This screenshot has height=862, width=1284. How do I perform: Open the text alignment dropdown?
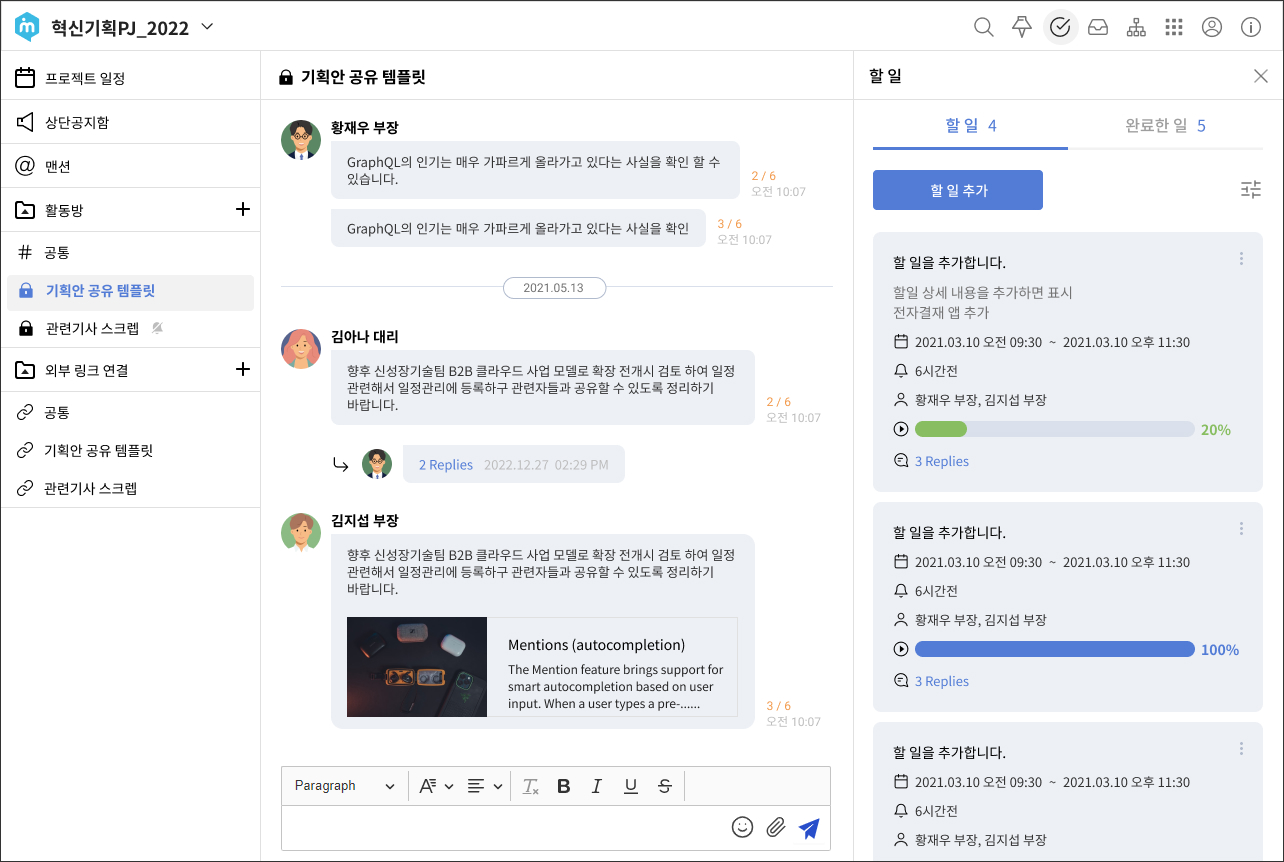pyautogui.click(x=485, y=786)
